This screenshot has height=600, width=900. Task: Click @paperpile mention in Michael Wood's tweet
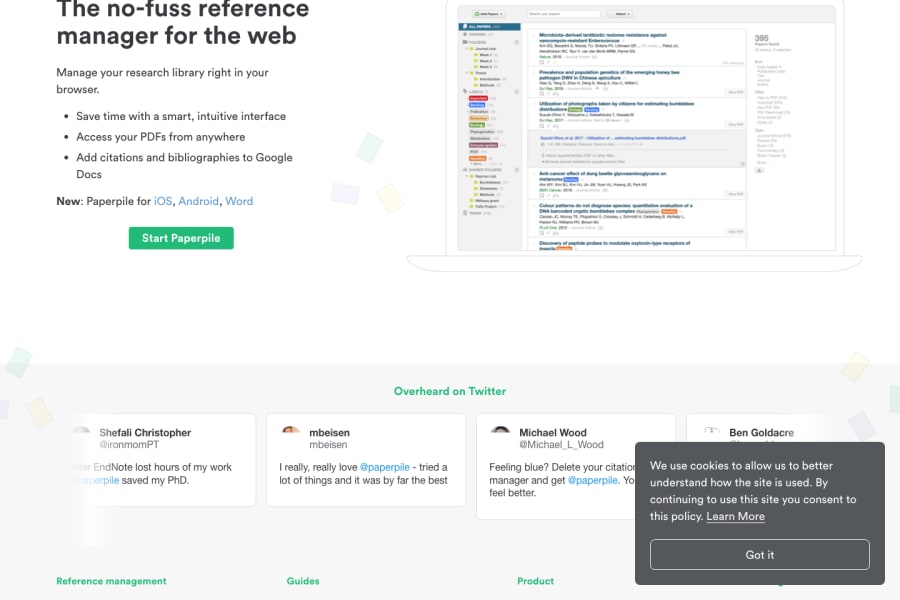(x=593, y=480)
